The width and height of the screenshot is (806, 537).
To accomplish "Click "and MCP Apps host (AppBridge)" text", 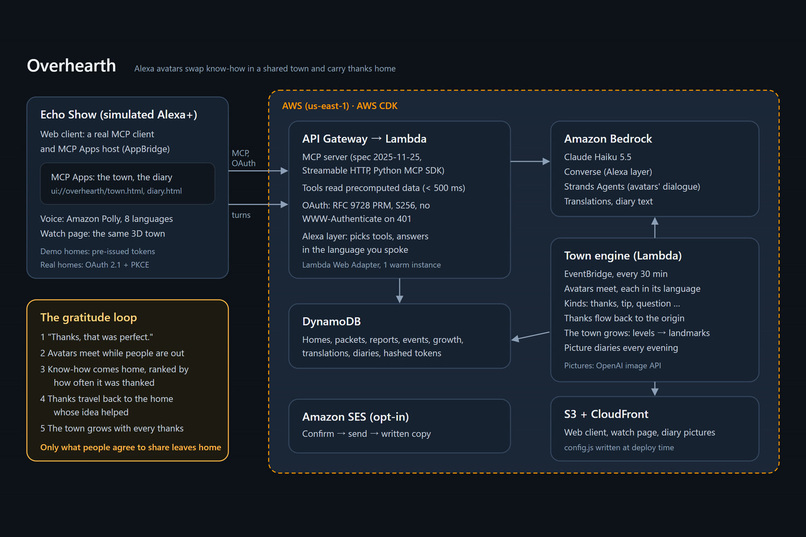I will point(105,149).
